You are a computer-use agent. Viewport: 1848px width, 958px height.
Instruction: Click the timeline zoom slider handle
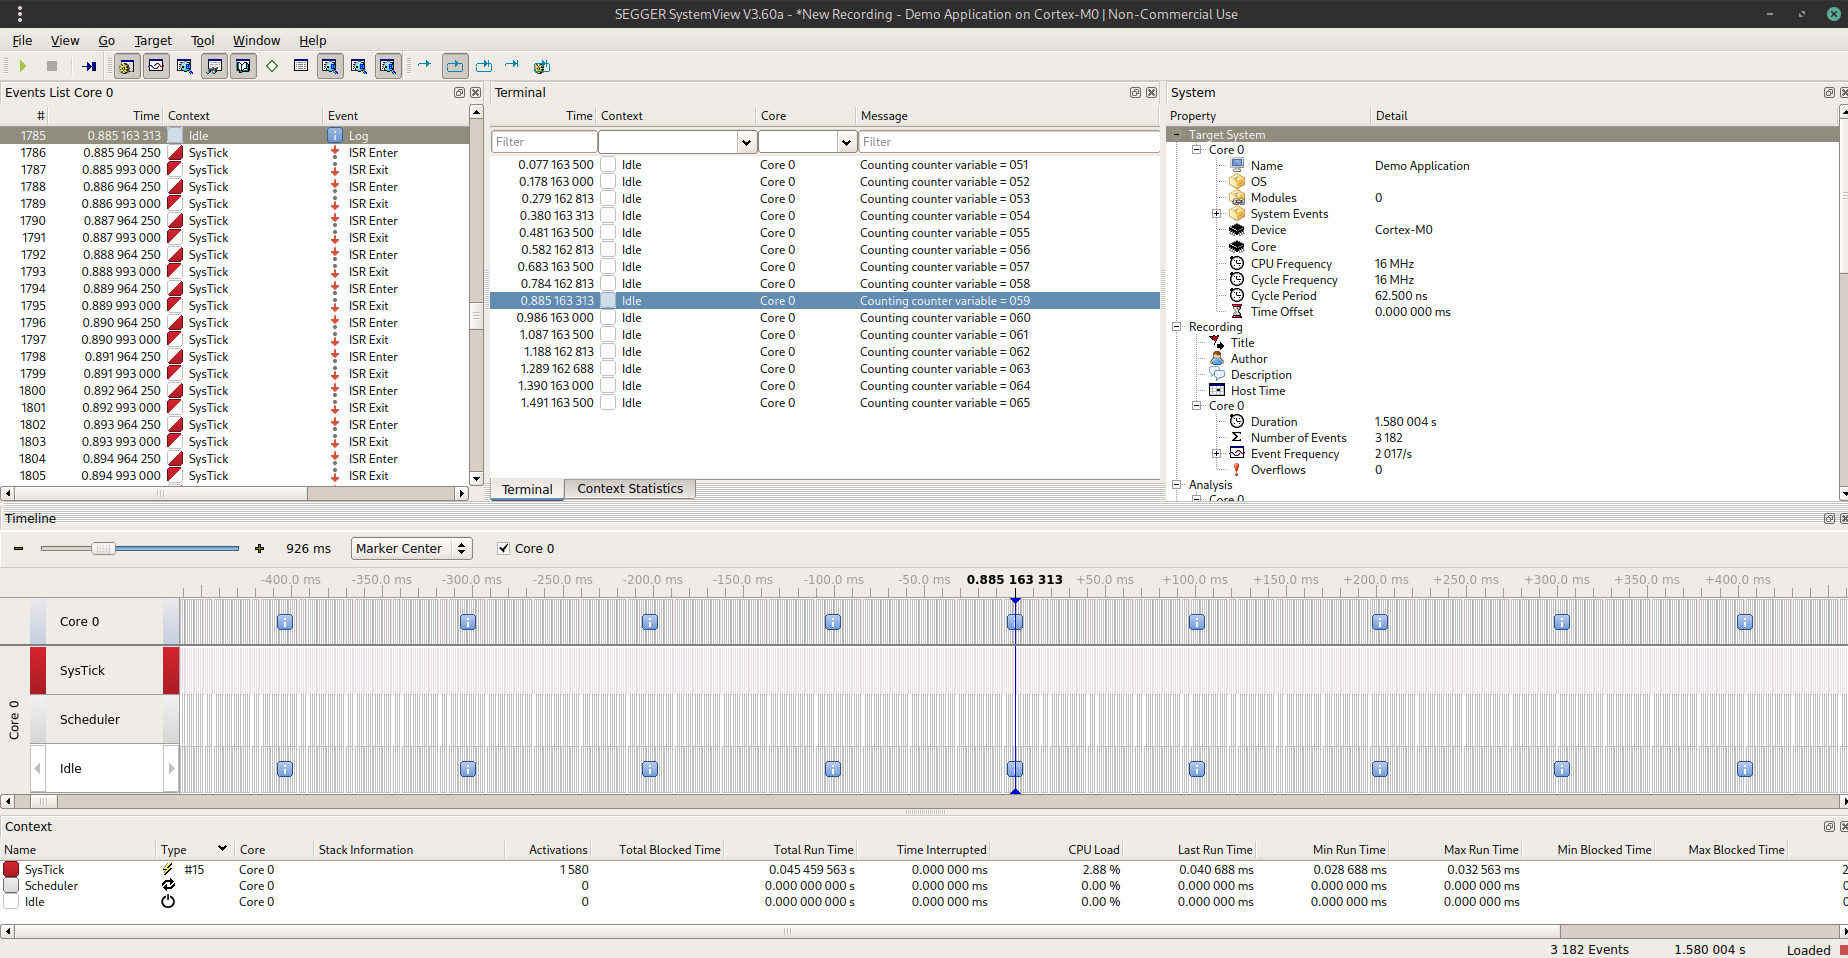[103, 549]
